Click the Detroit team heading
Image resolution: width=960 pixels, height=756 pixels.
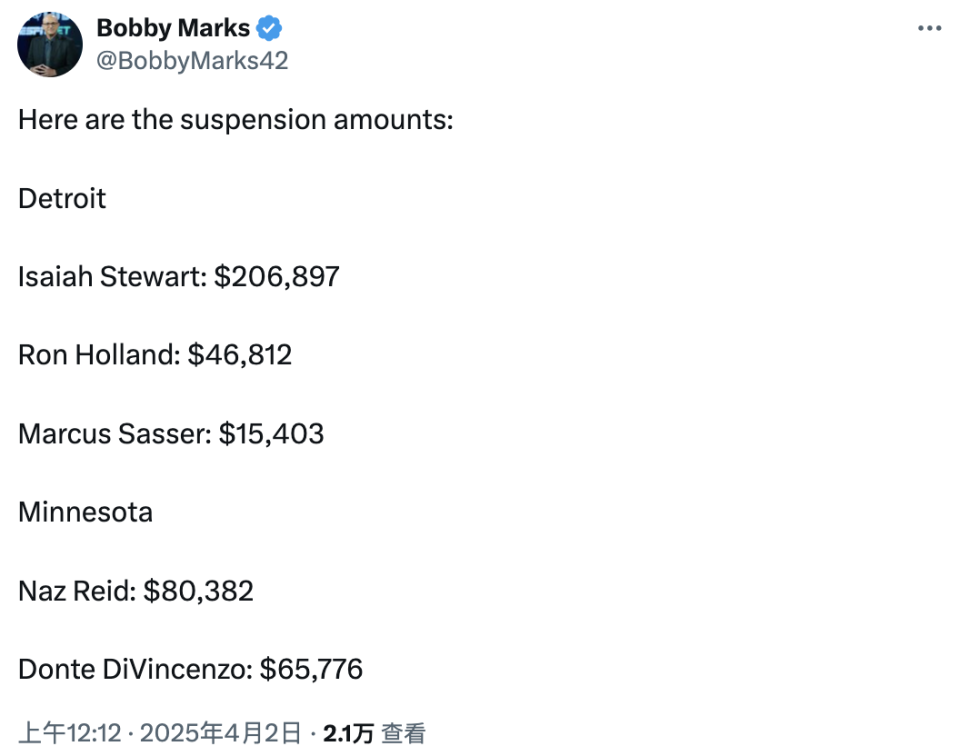(x=62, y=198)
